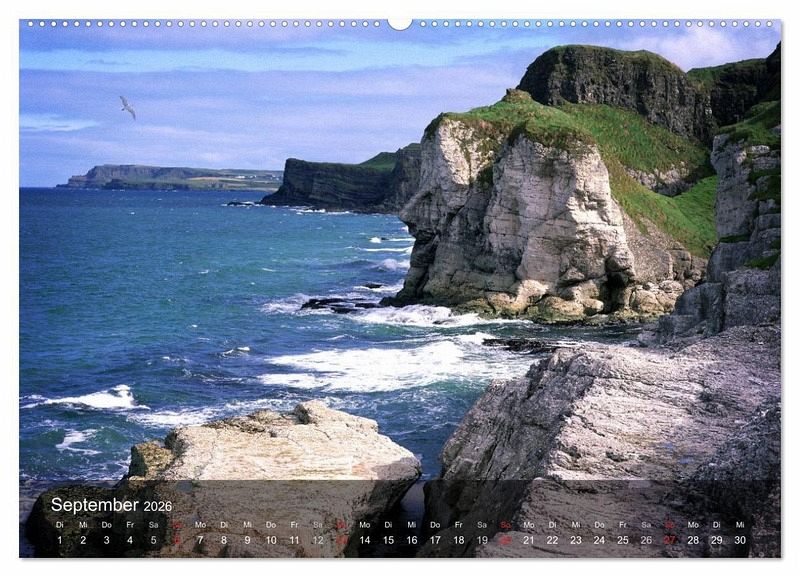
Task: Choose the last day, 30
Action: pos(740,540)
